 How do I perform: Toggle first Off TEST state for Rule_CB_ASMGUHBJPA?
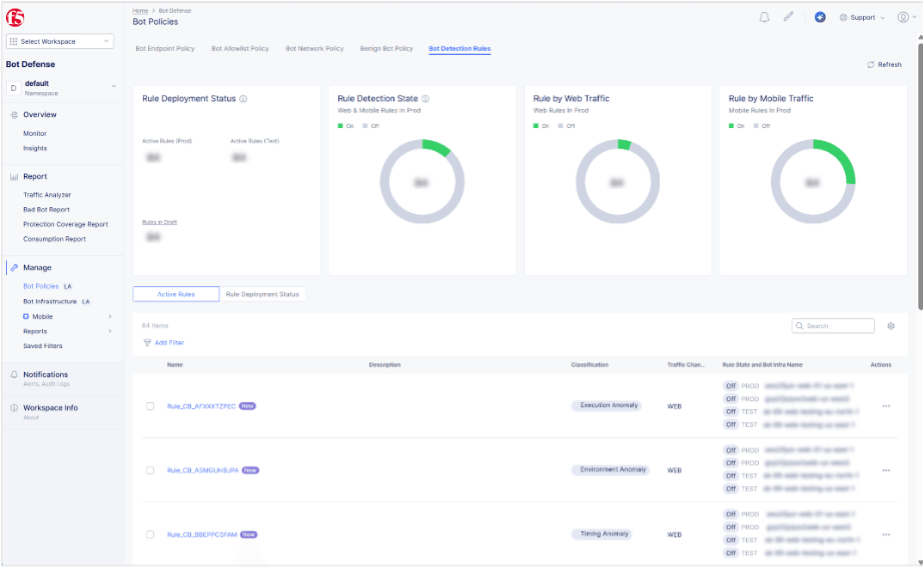[x=731, y=476]
